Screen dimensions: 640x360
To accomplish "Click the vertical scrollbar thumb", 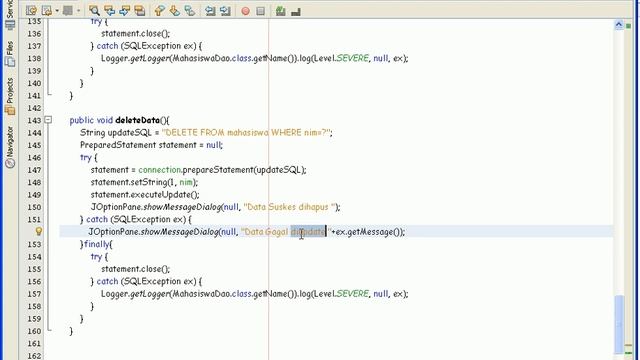I will point(619,324).
